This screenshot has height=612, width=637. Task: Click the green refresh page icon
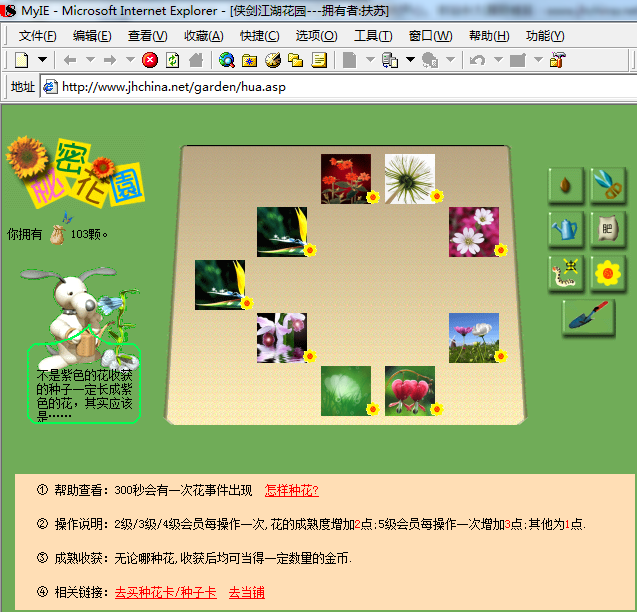173,60
